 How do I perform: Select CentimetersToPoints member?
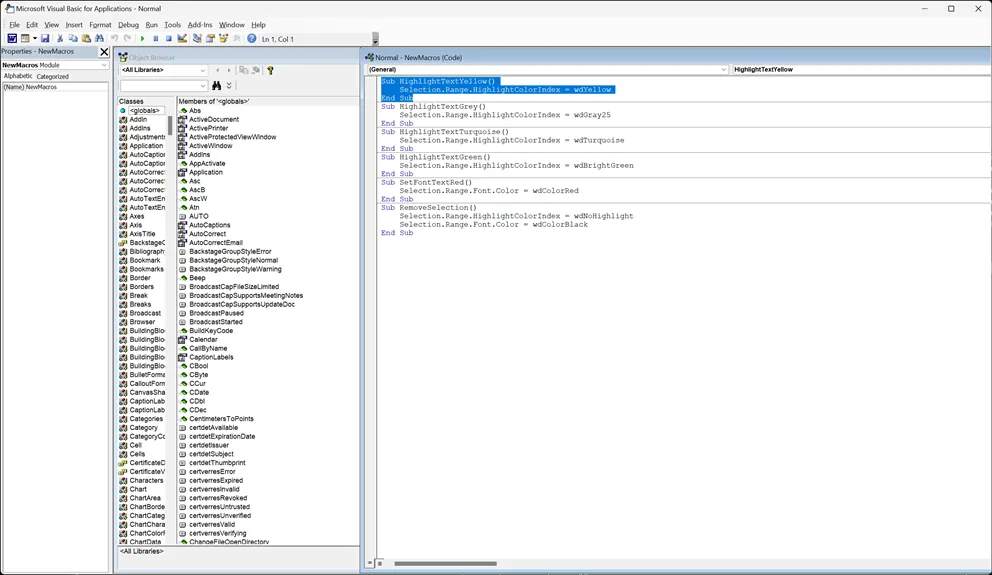click(x=221, y=419)
